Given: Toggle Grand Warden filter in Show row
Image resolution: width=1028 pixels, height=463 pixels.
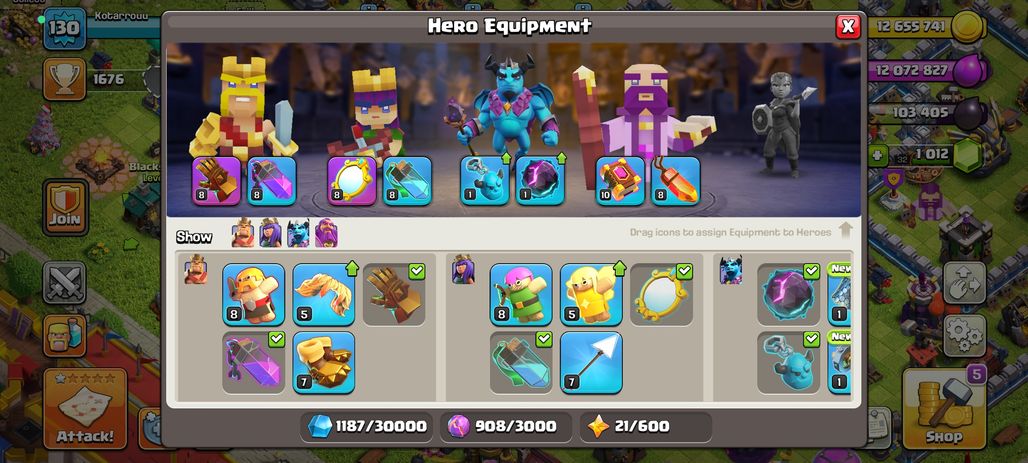Looking at the screenshot, I should click(326, 233).
